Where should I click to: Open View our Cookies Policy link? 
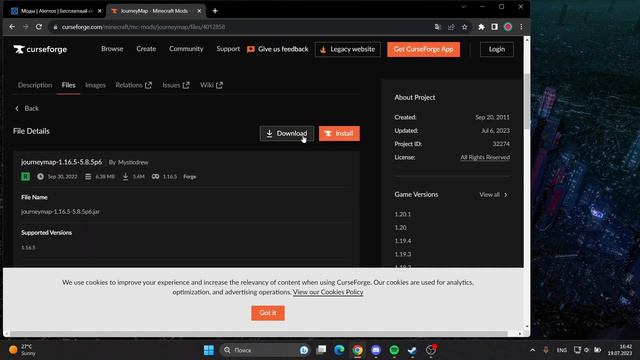328,292
